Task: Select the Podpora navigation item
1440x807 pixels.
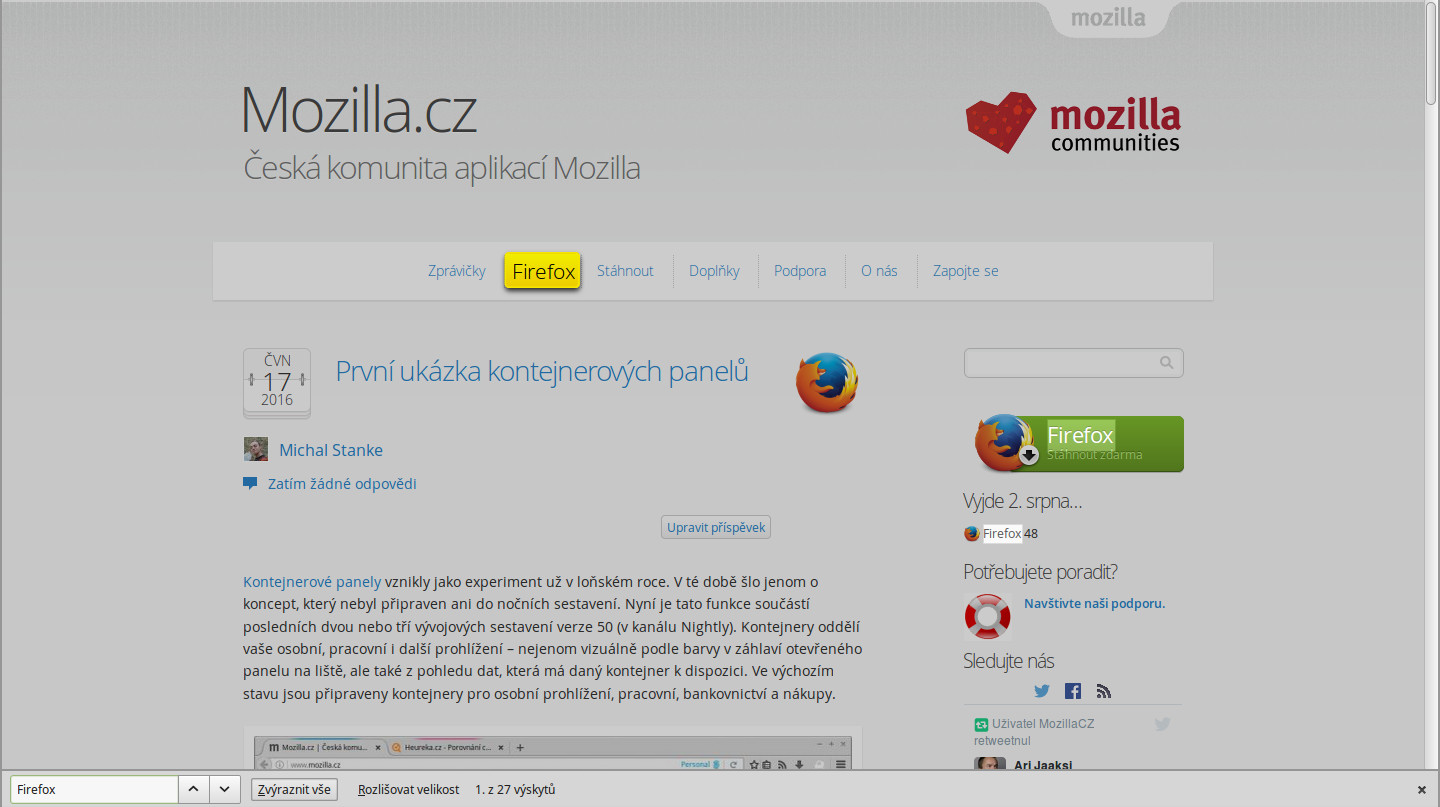Action: point(800,271)
